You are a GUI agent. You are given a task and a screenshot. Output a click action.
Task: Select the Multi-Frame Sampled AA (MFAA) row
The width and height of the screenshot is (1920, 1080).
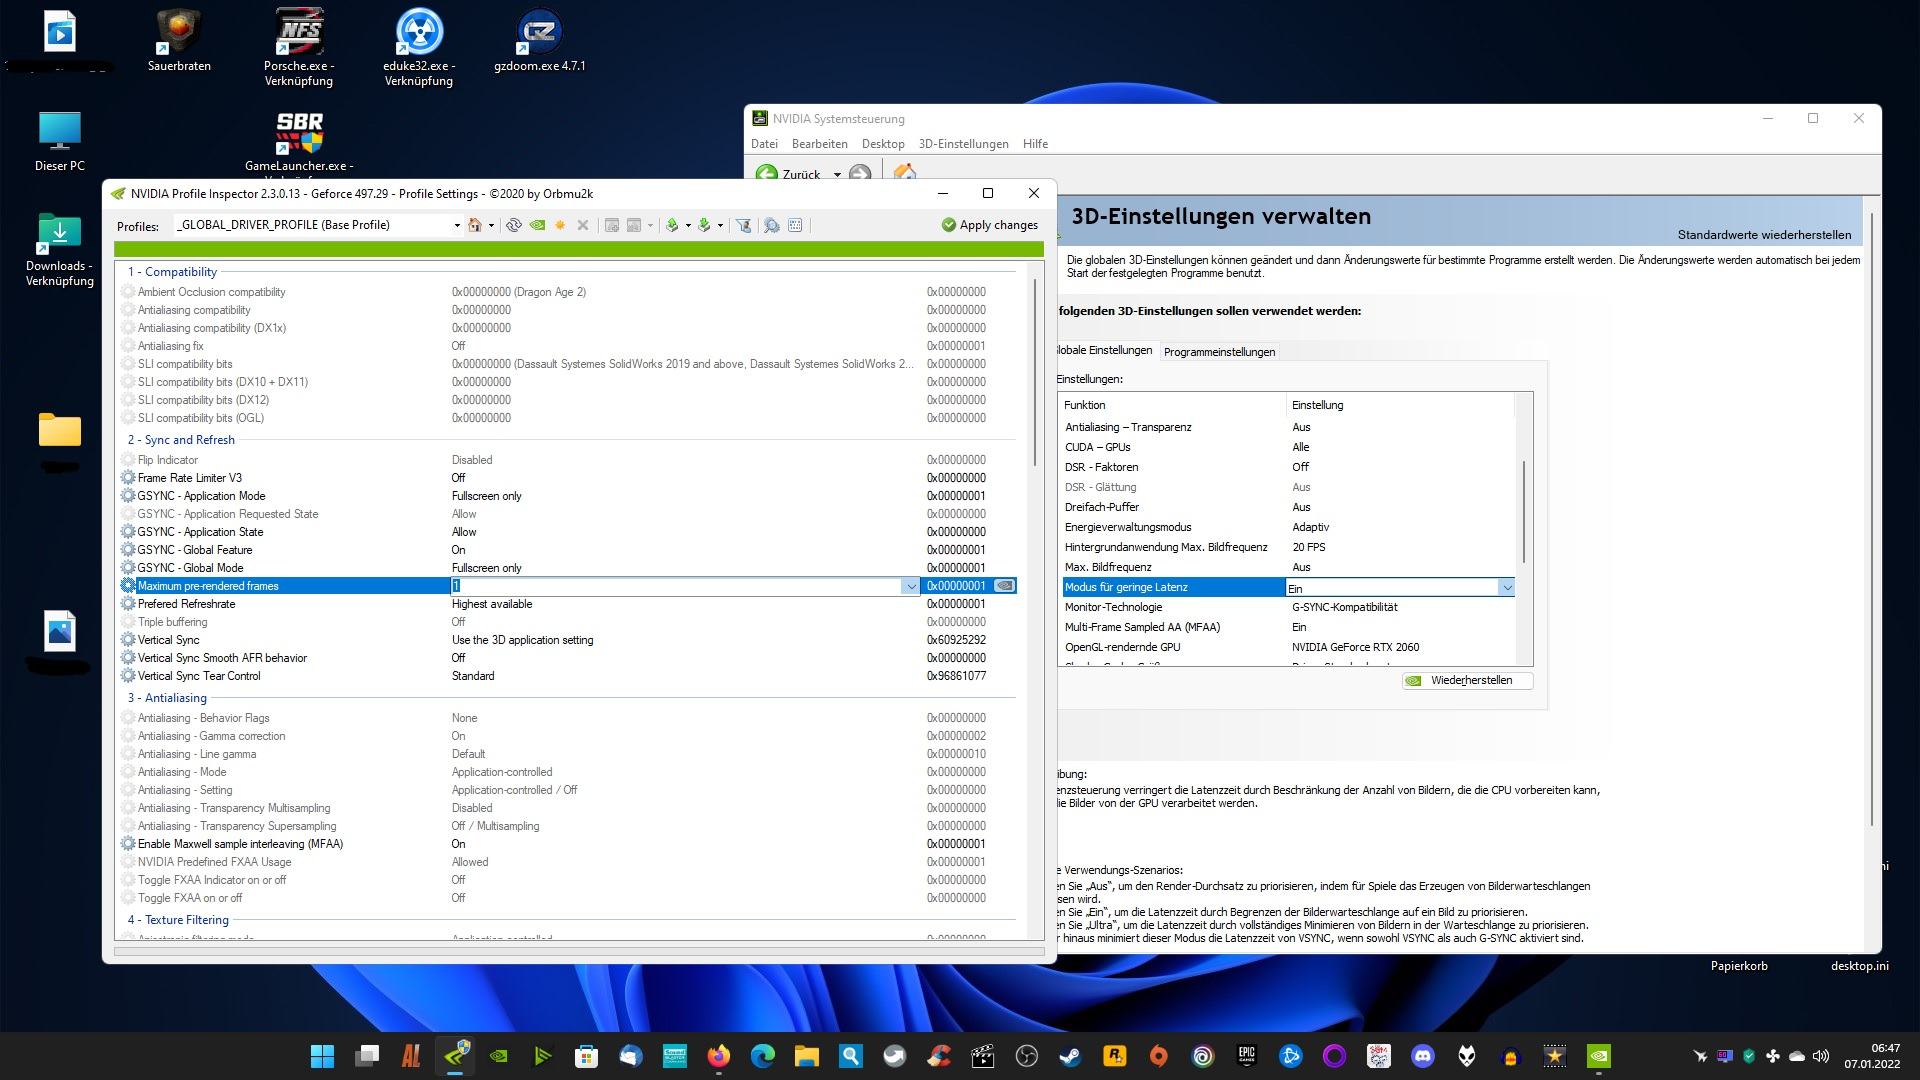1288,627
